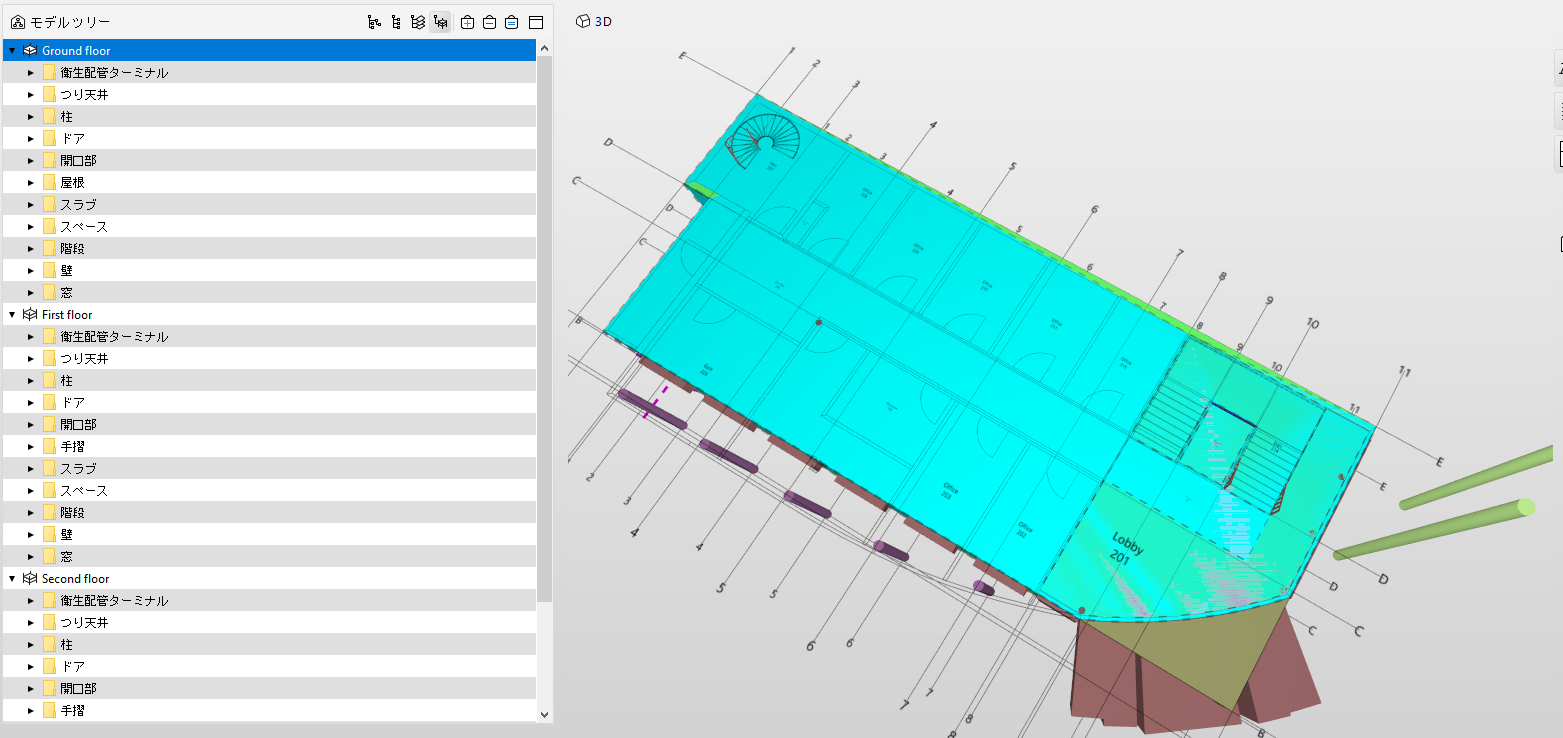Select 窓 under First floor
Image resolution: width=1563 pixels, height=738 pixels.
270,556
